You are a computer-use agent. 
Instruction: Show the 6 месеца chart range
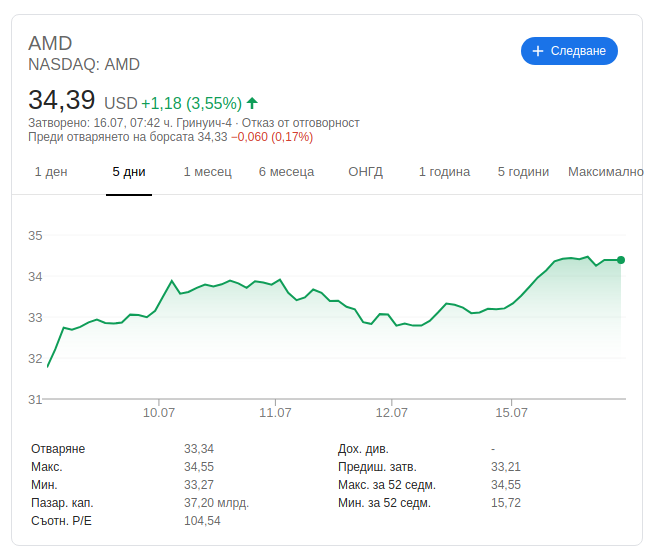pyautogui.click(x=286, y=172)
